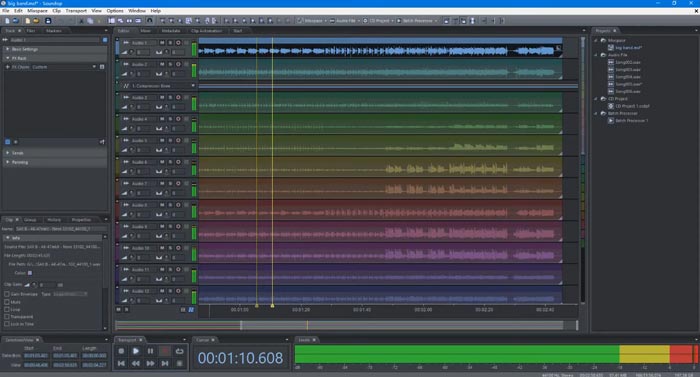
Task: Solo track Audio 1
Action: tap(170, 43)
